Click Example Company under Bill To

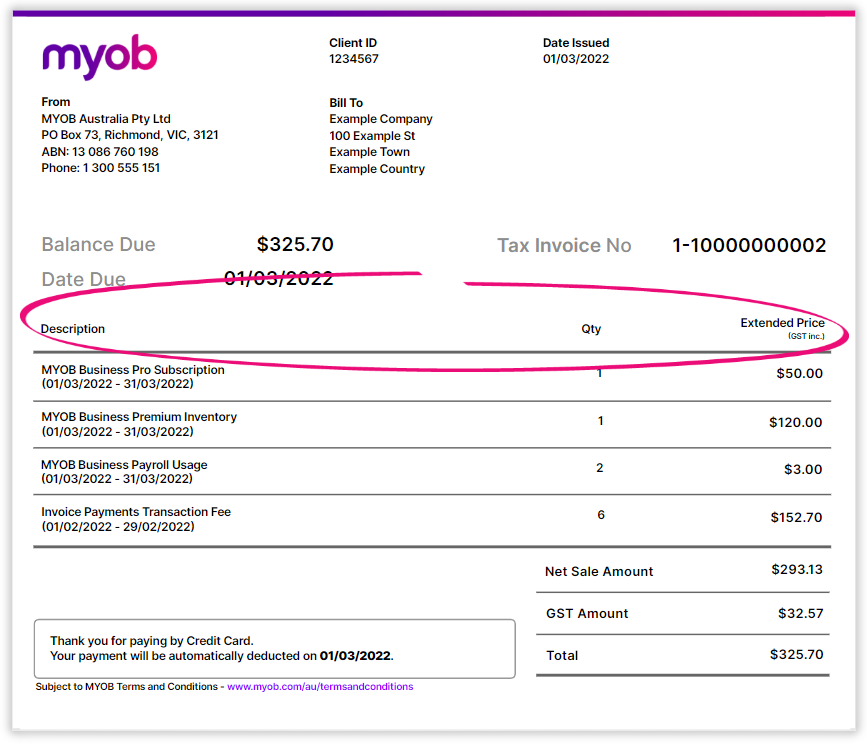(381, 119)
